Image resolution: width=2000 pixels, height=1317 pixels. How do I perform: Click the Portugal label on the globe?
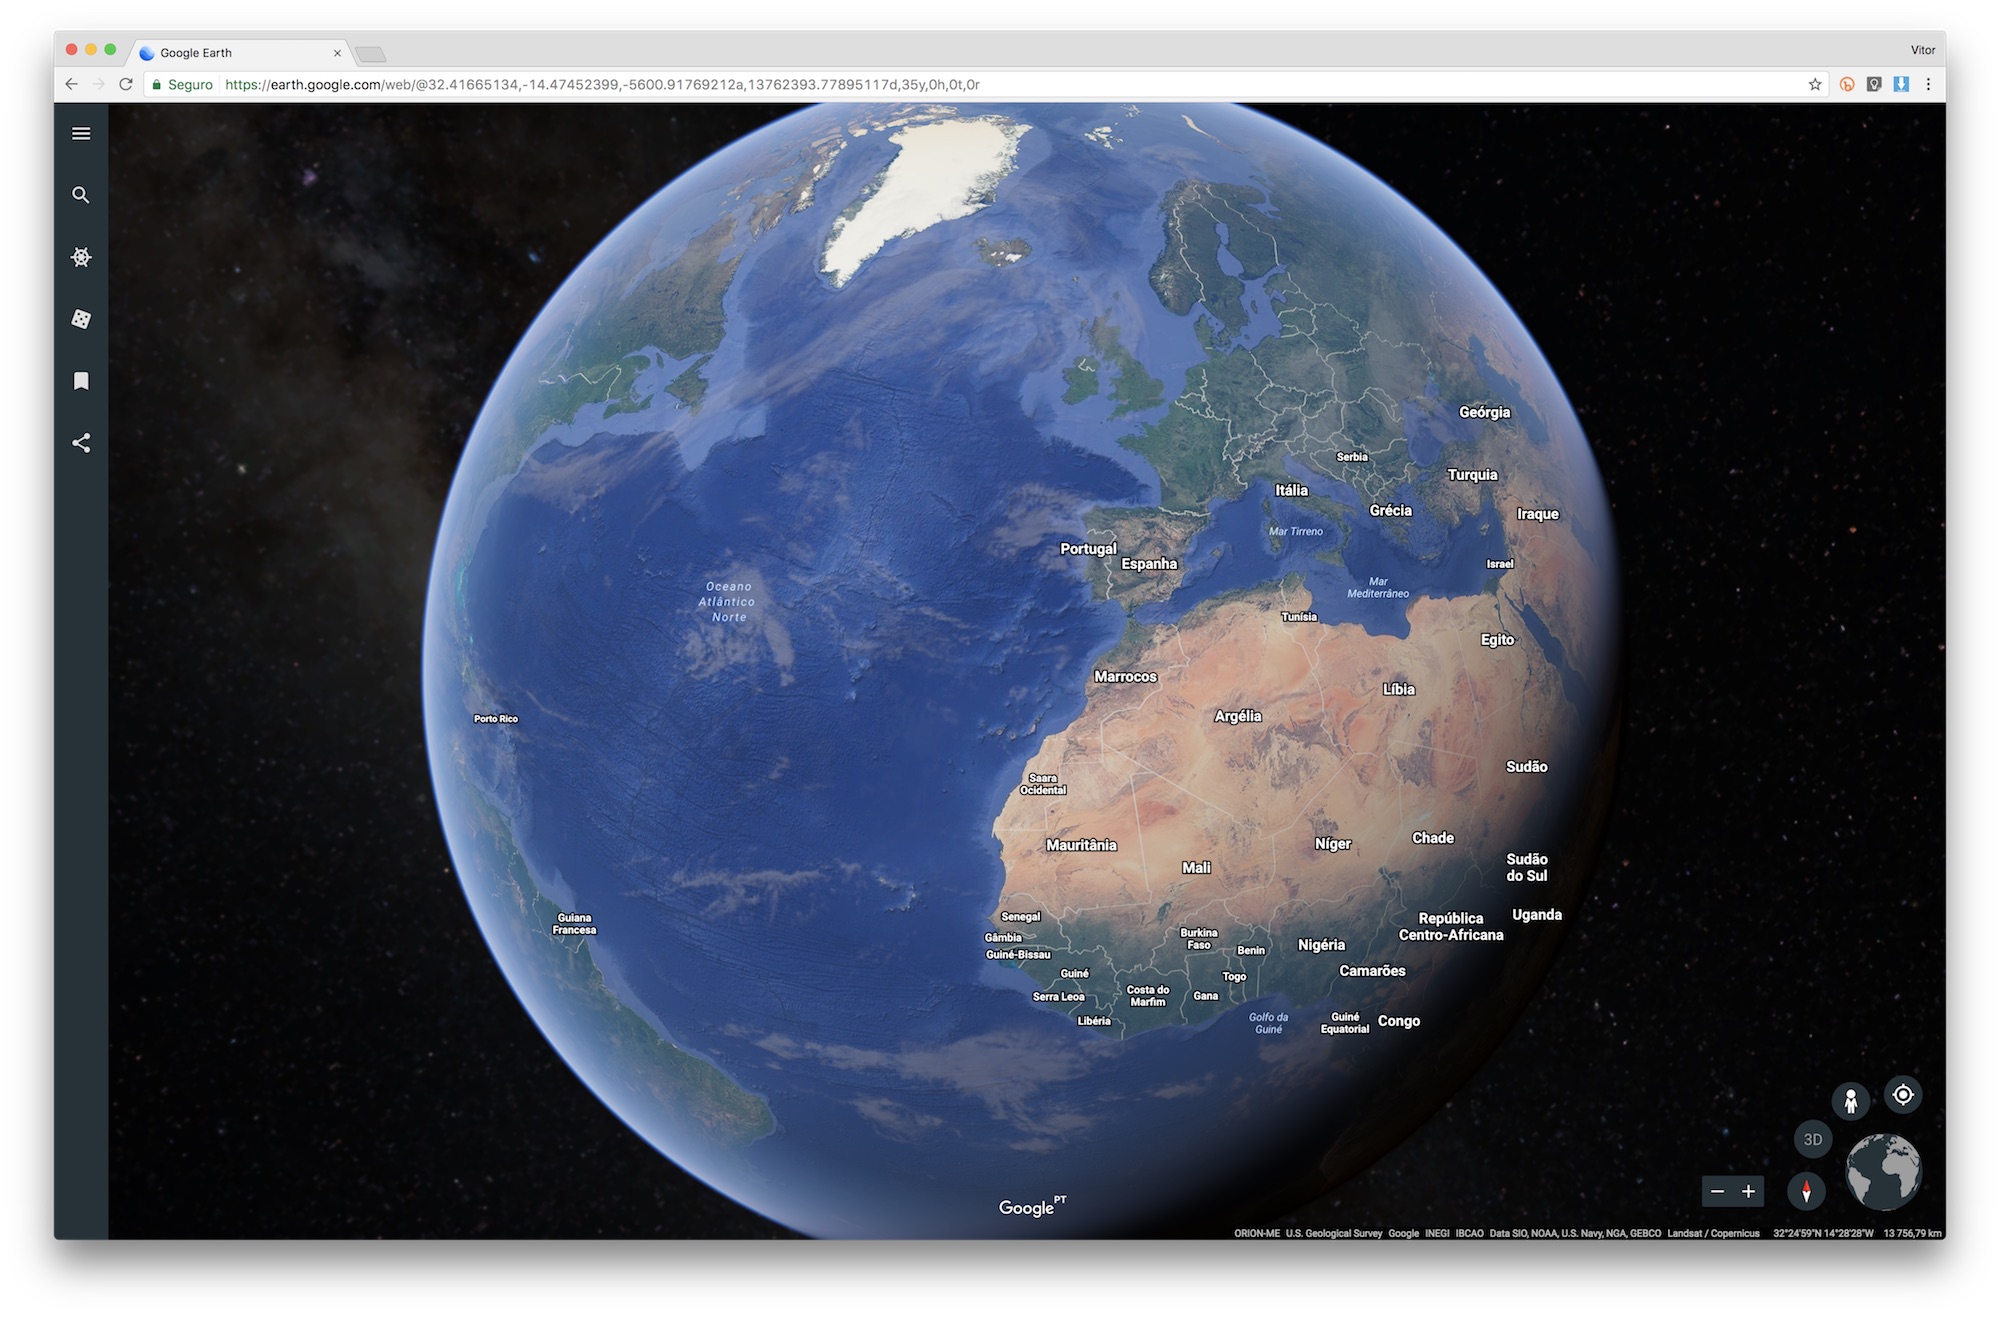tap(1088, 548)
